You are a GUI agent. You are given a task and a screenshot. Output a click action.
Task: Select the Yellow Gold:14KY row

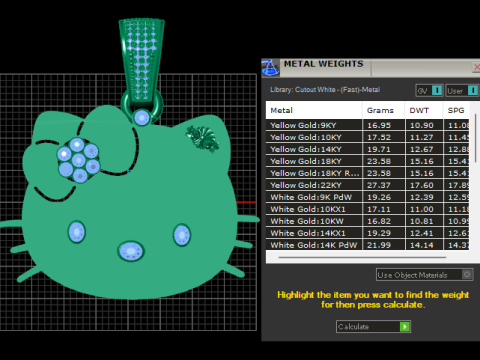pyautogui.click(x=368, y=149)
